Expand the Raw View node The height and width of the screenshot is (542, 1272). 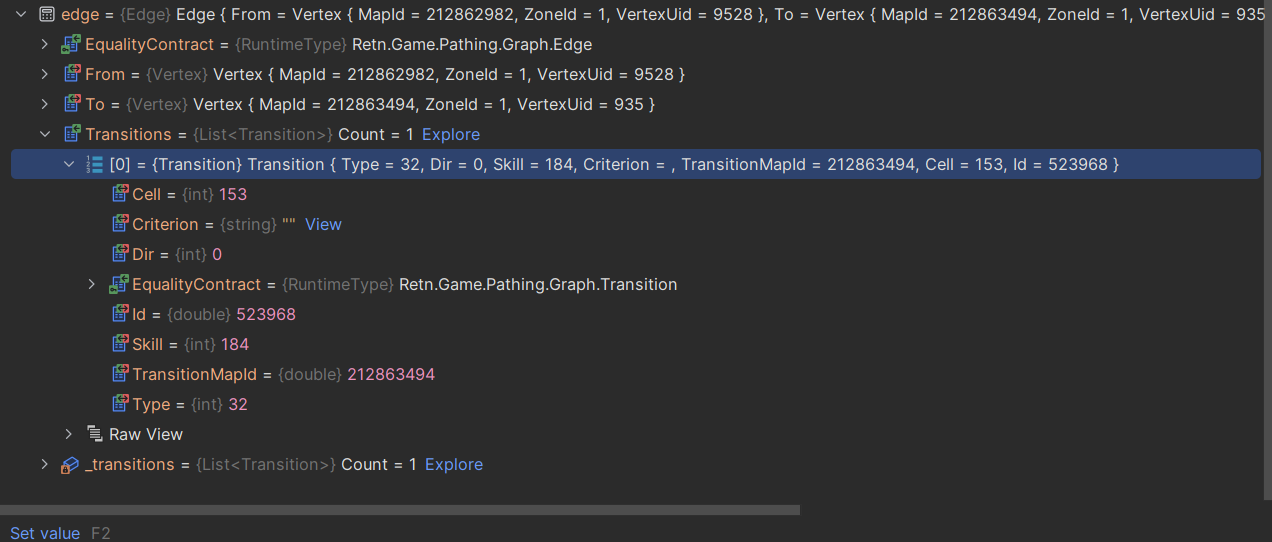[x=68, y=434]
